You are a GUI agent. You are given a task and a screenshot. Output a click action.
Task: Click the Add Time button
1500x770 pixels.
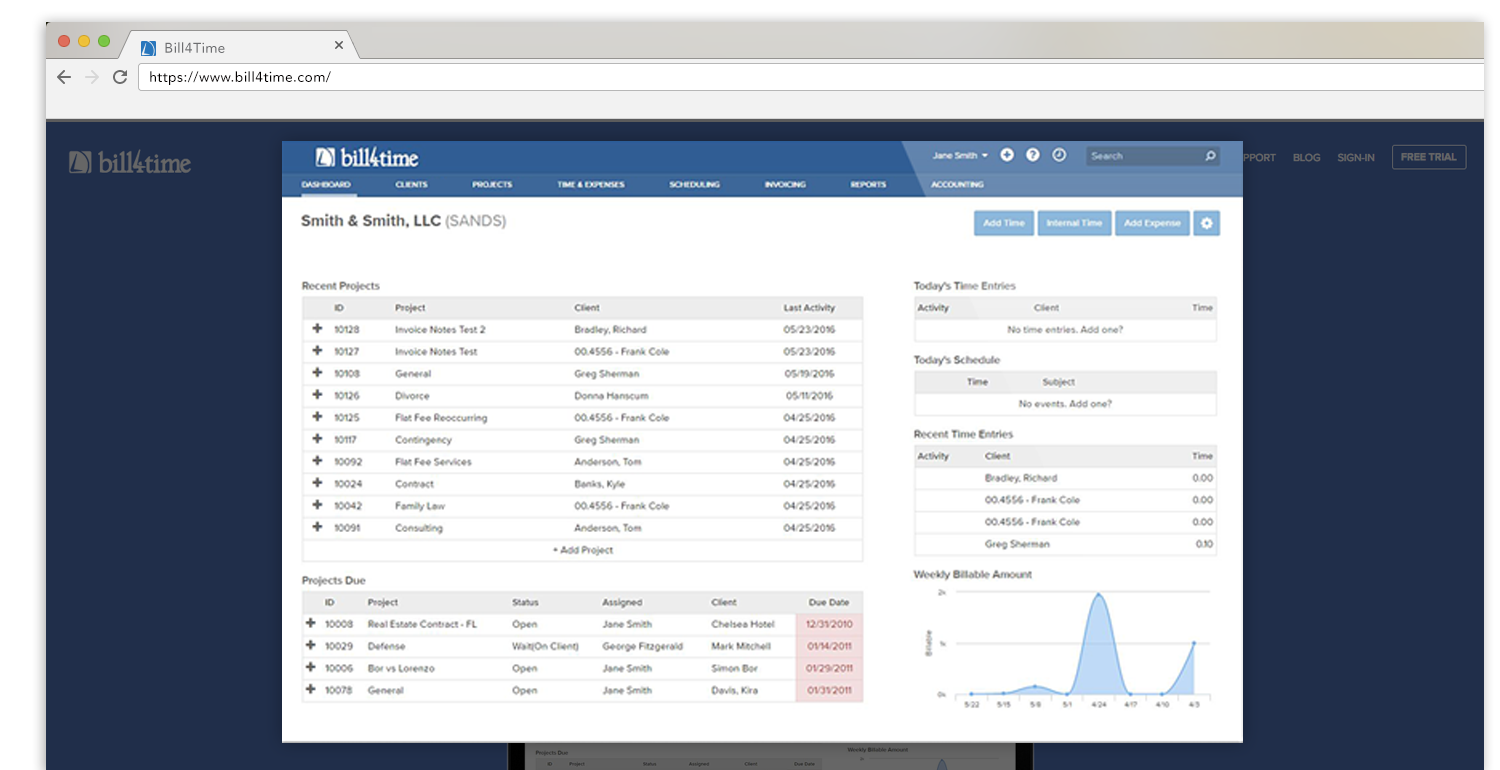1003,223
